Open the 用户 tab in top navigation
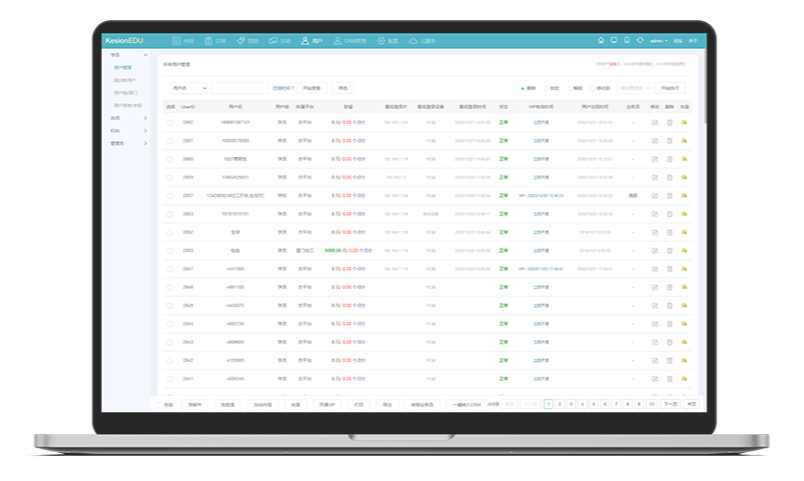This screenshot has height=481, width=804. coord(313,41)
